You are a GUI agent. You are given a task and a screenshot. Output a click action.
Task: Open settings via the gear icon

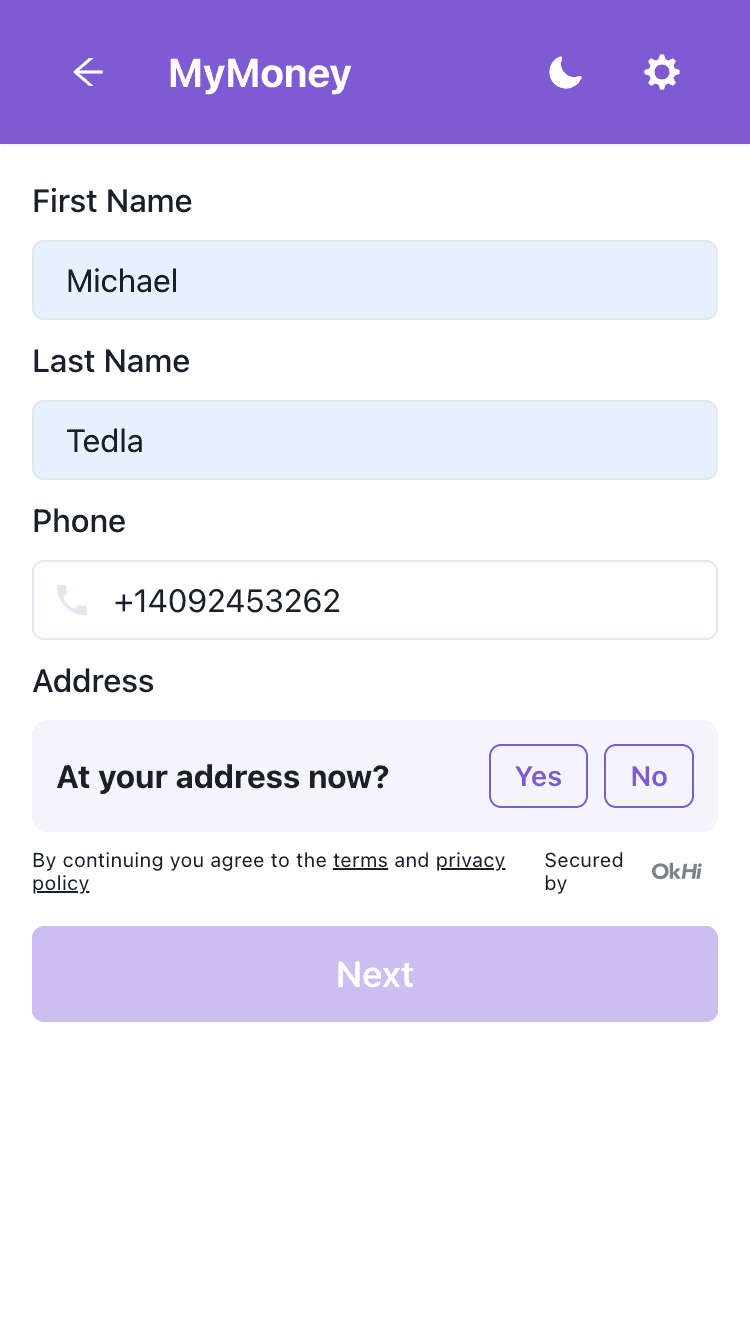point(661,72)
